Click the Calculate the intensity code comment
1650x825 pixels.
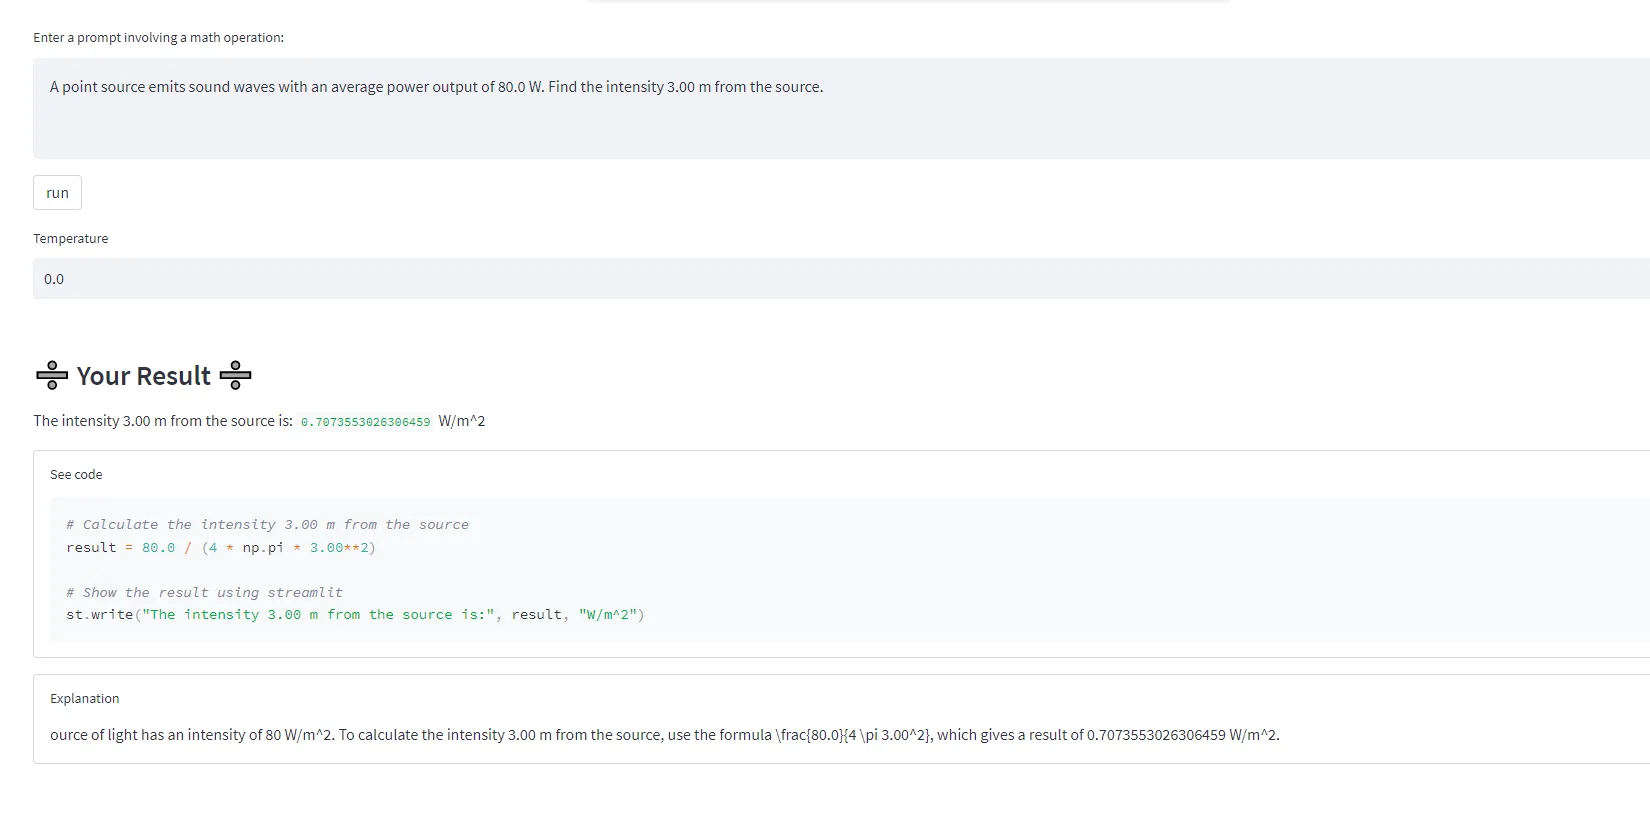[x=267, y=525]
